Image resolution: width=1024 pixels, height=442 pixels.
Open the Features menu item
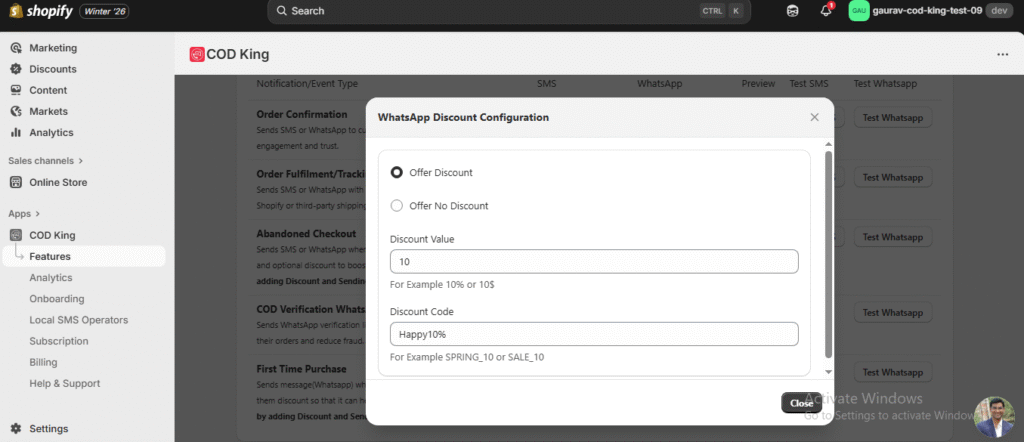pyautogui.click(x=50, y=257)
